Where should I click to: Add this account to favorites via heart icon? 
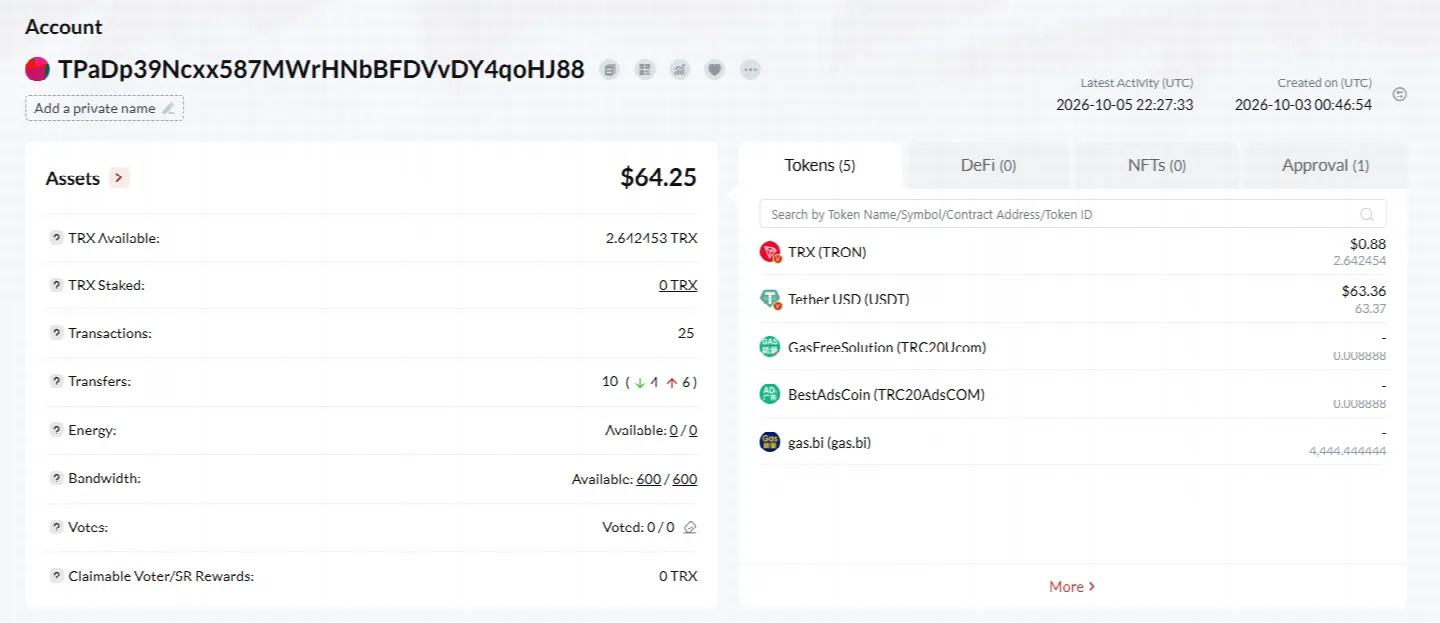coord(714,69)
